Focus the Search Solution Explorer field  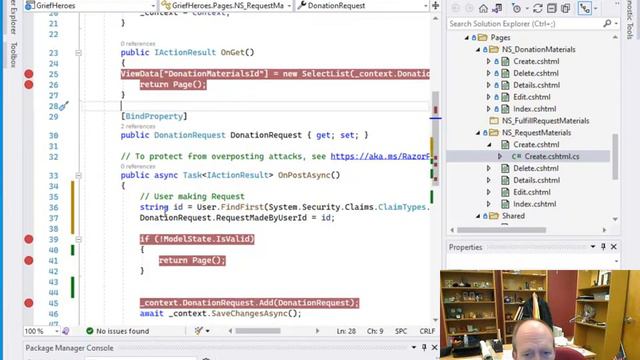524,24
